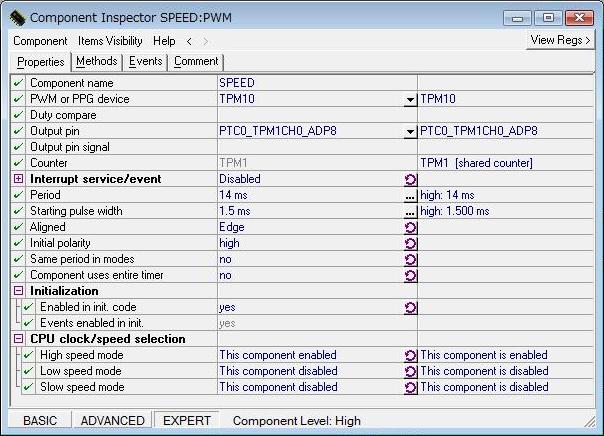Click cycle icon for Same period in modes

pyautogui.click(x=410, y=259)
